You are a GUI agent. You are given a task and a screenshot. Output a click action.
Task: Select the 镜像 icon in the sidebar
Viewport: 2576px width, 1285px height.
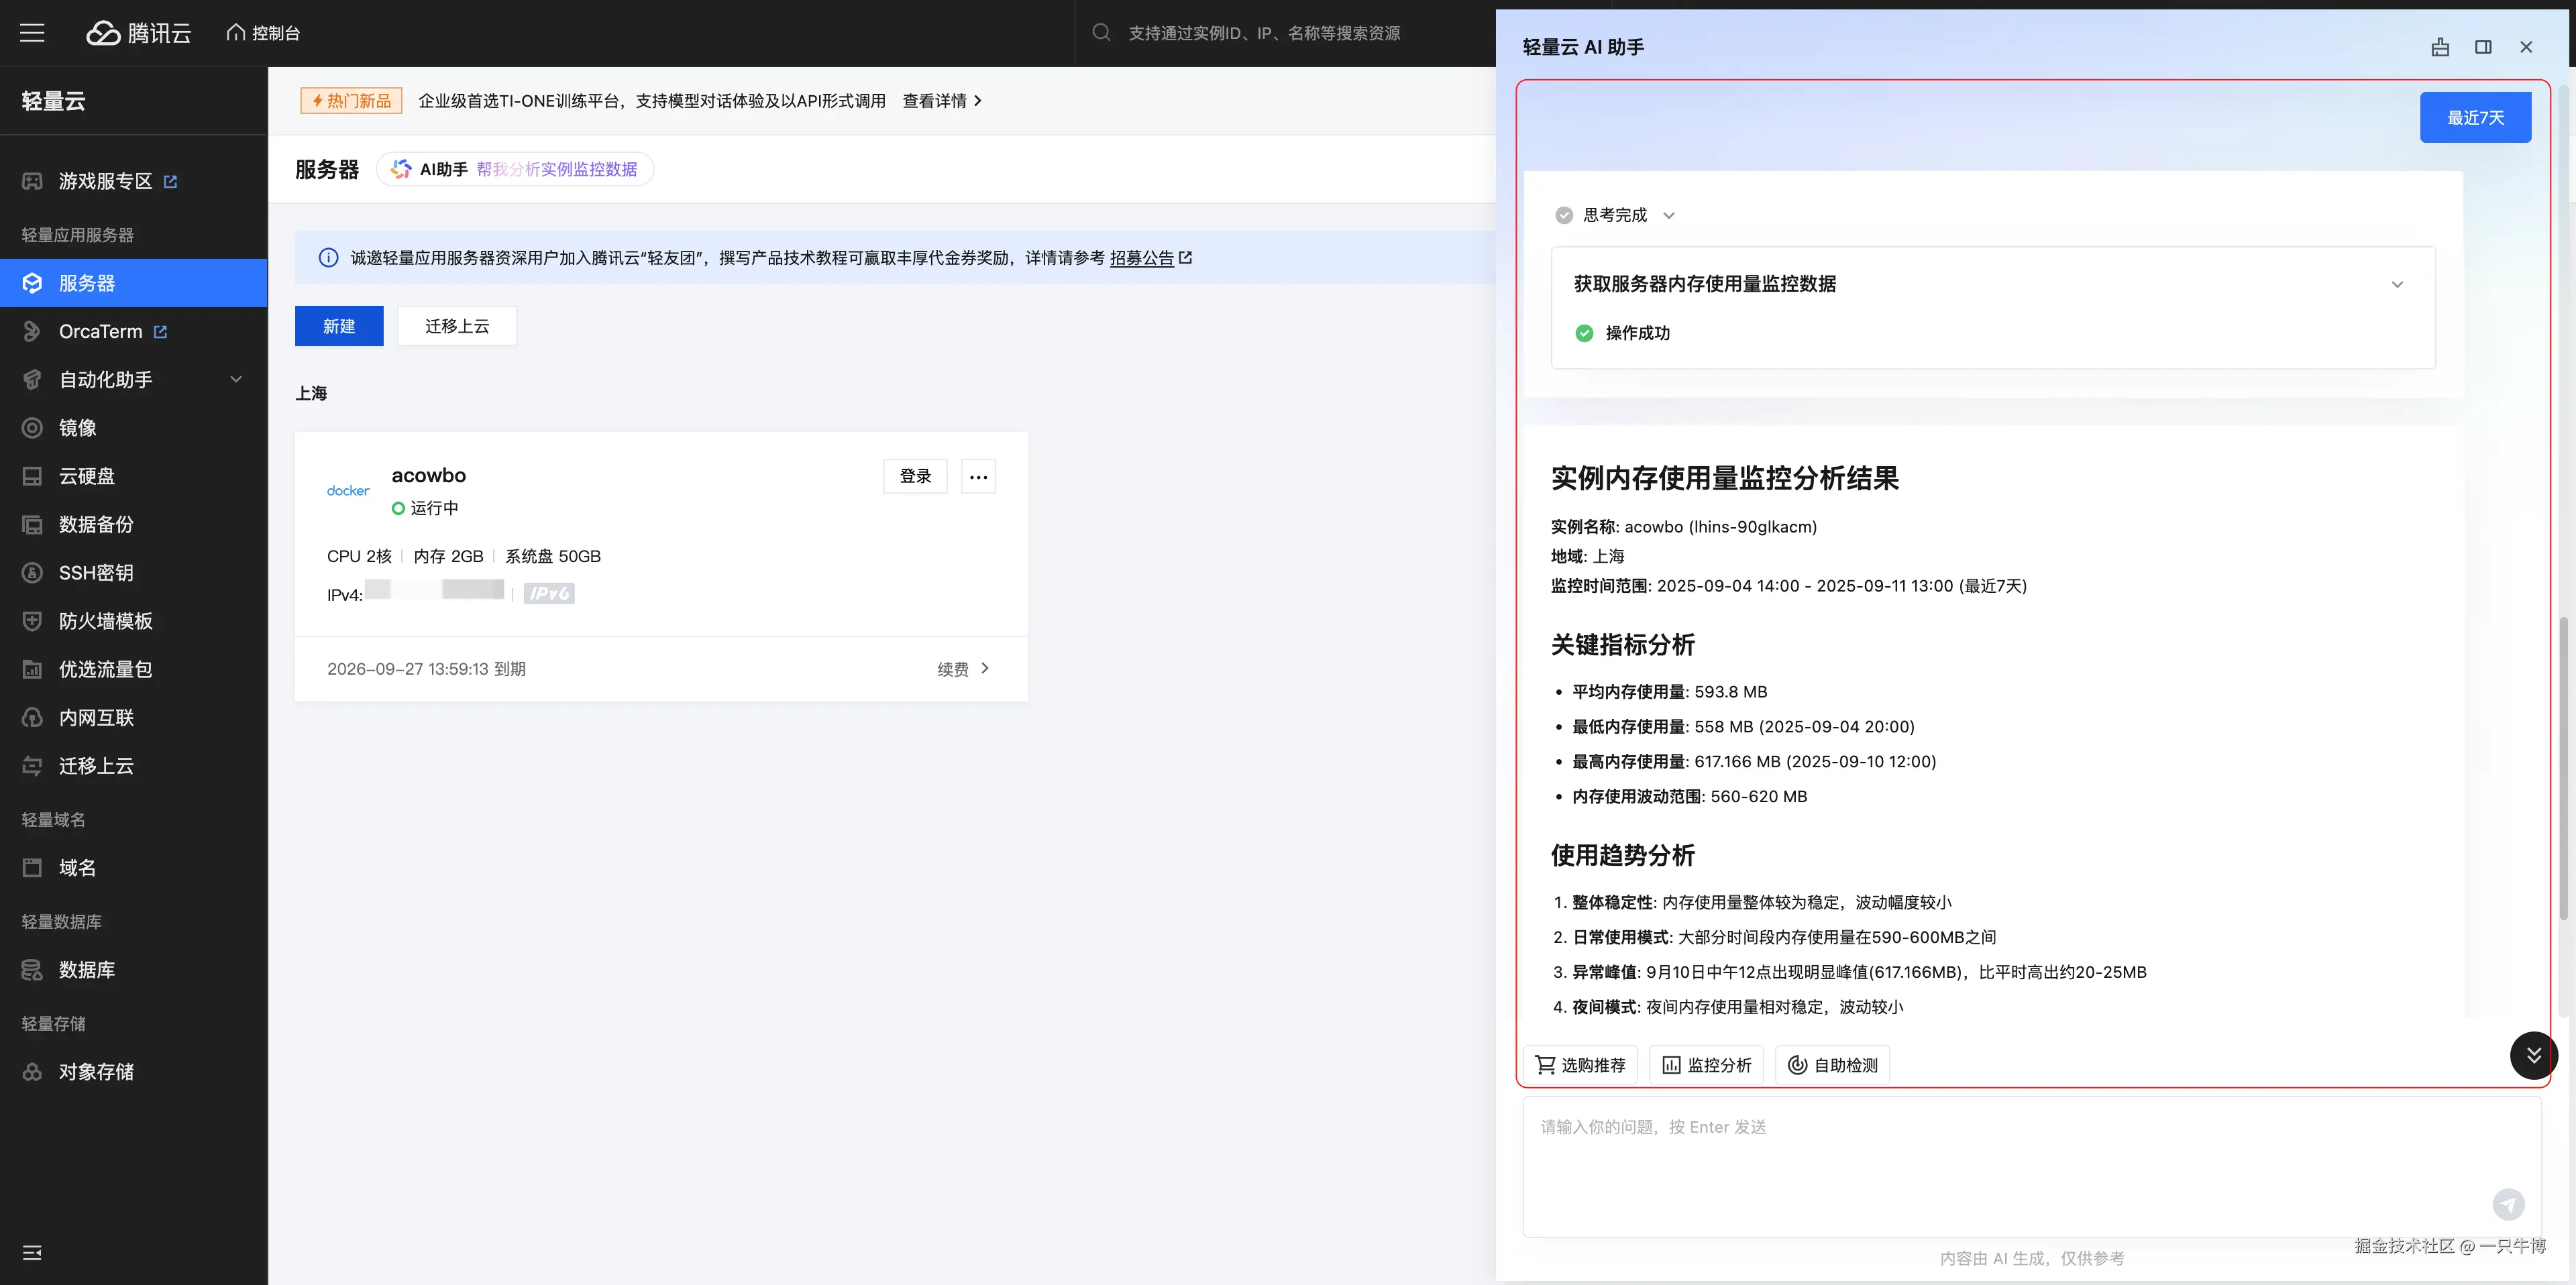(x=32, y=427)
